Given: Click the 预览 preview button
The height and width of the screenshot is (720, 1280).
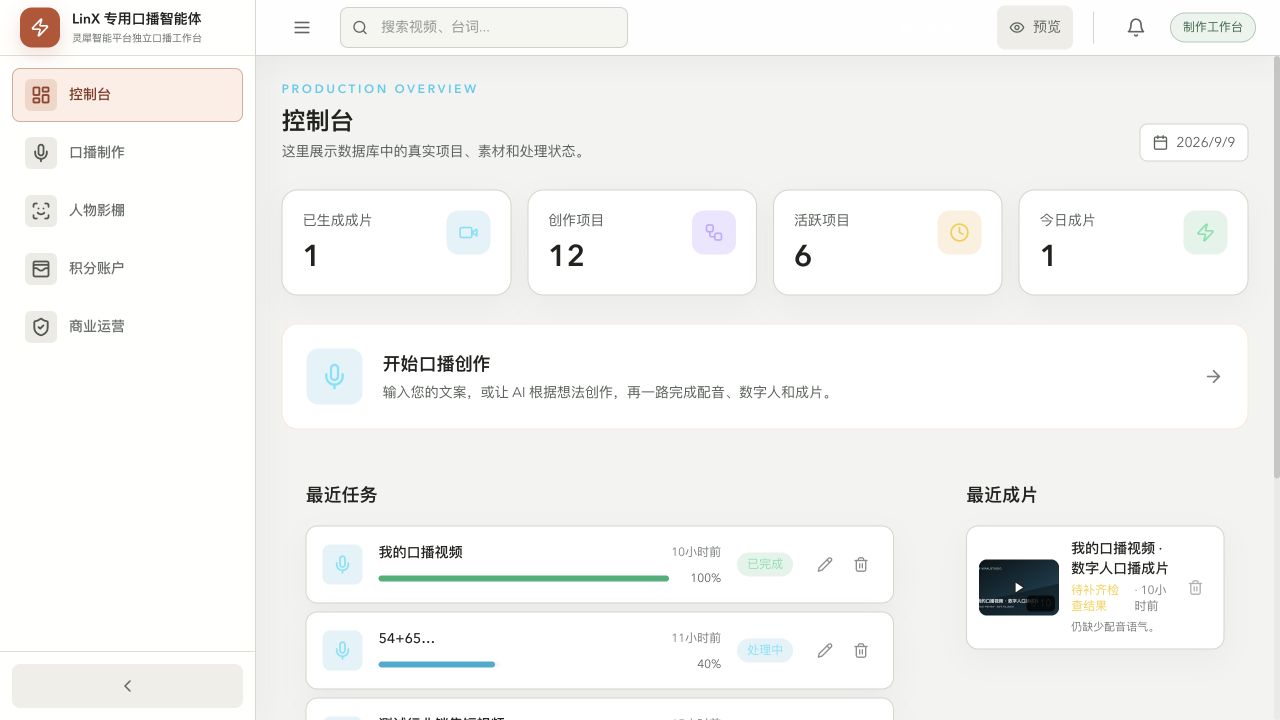Looking at the screenshot, I should 1035,28.
